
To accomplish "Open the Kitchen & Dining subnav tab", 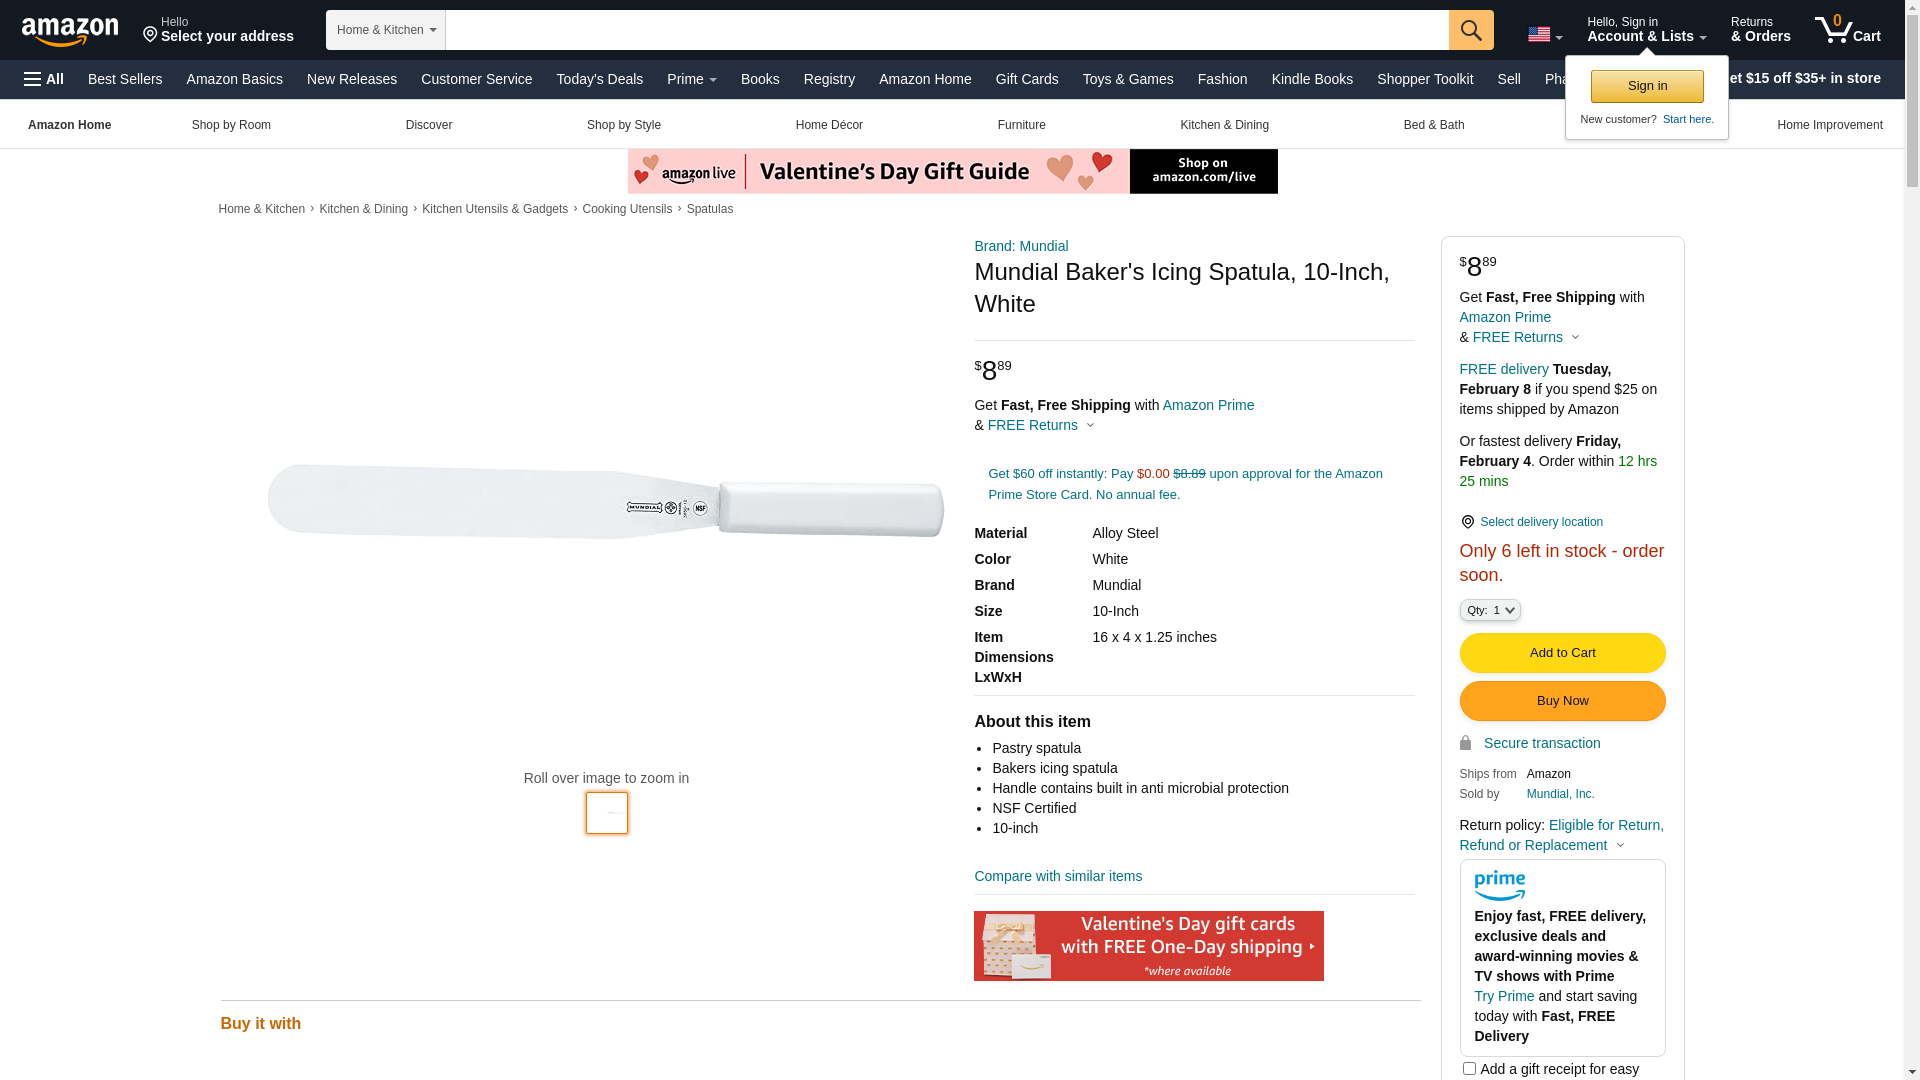I will [1224, 125].
